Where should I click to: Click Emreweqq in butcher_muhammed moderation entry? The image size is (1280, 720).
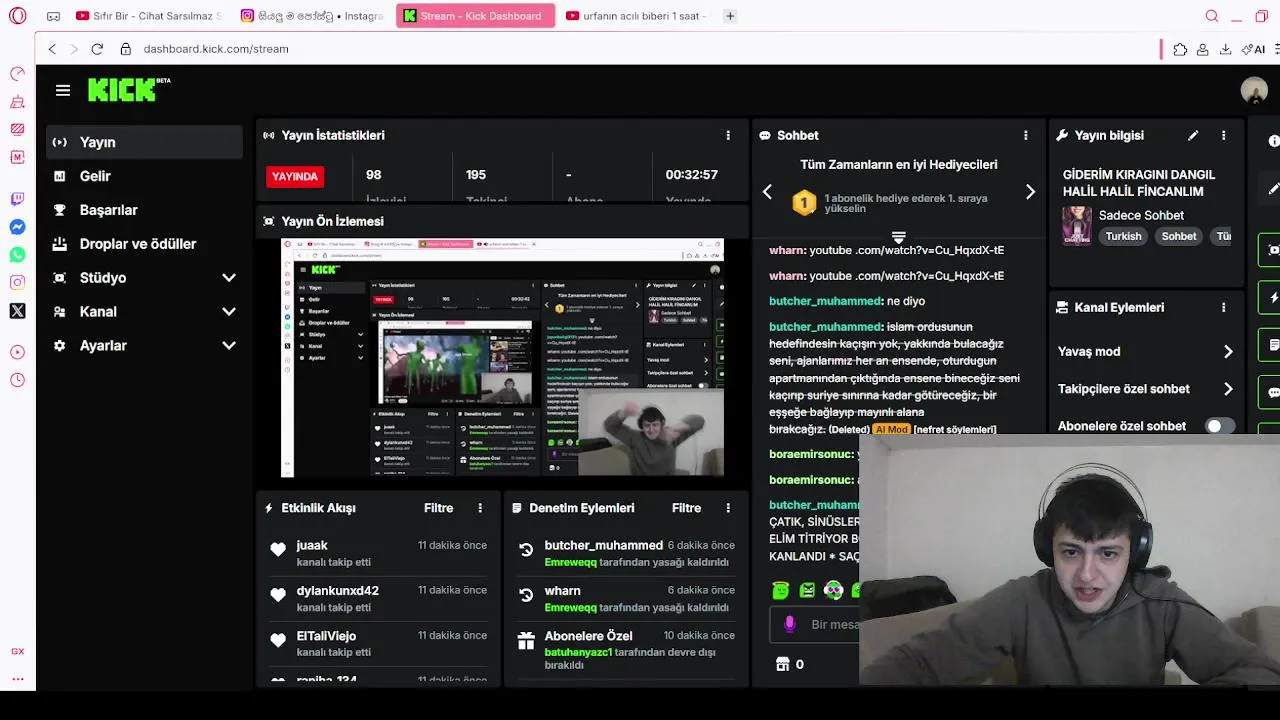pos(570,562)
